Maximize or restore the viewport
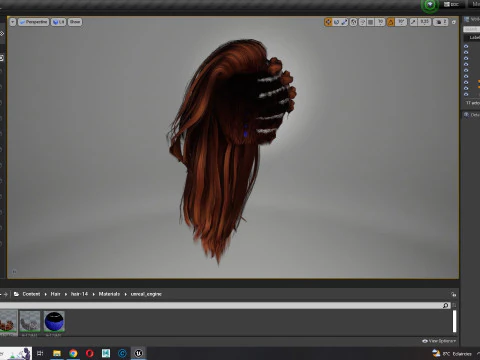 pyautogui.click(x=454, y=22)
